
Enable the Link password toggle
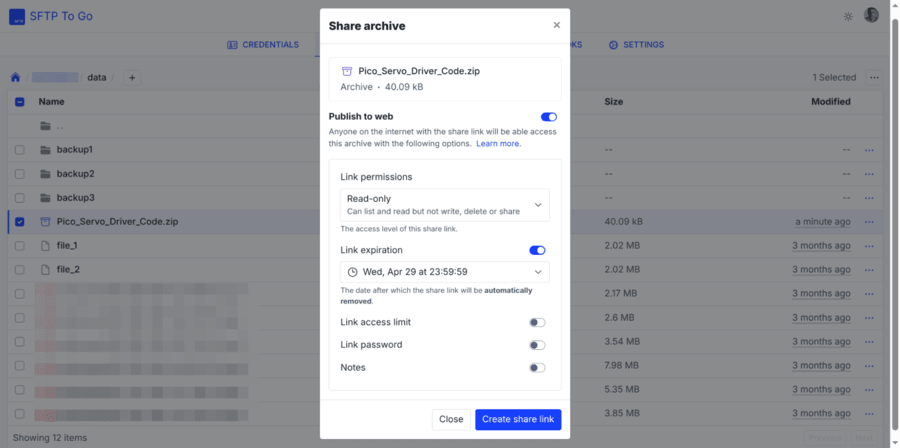point(537,345)
